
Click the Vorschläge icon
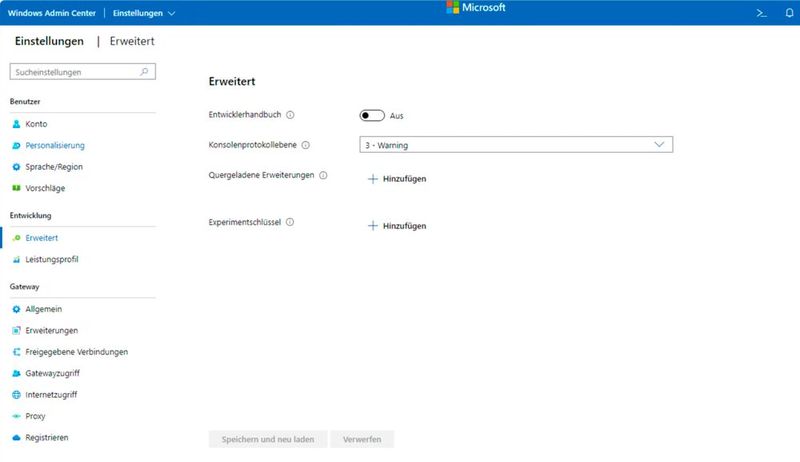[x=16, y=188]
